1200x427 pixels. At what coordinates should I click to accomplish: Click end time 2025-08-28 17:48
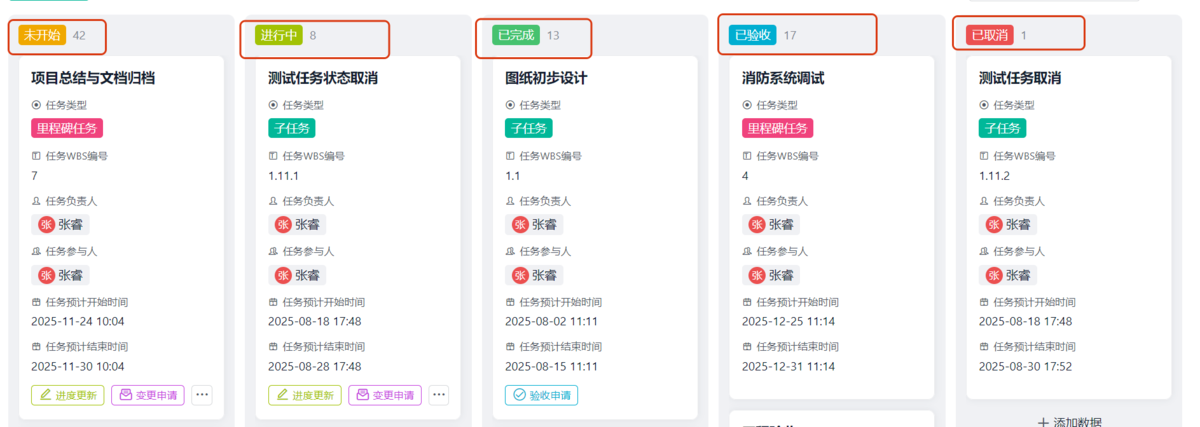(x=315, y=366)
